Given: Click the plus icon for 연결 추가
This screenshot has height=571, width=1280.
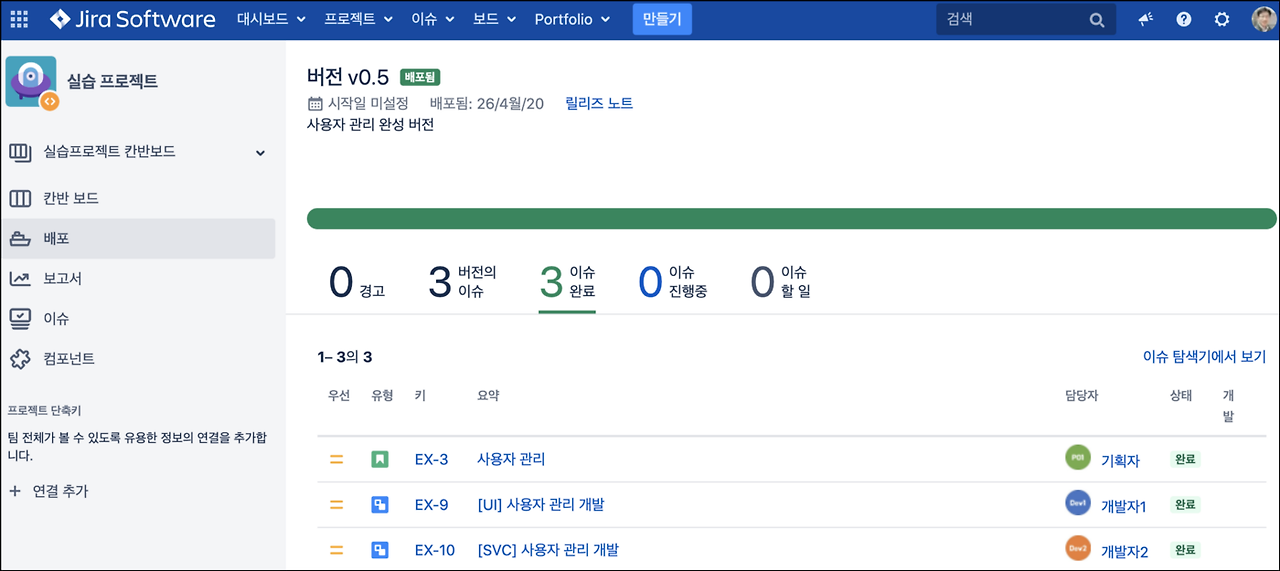Looking at the screenshot, I should point(14,491).
